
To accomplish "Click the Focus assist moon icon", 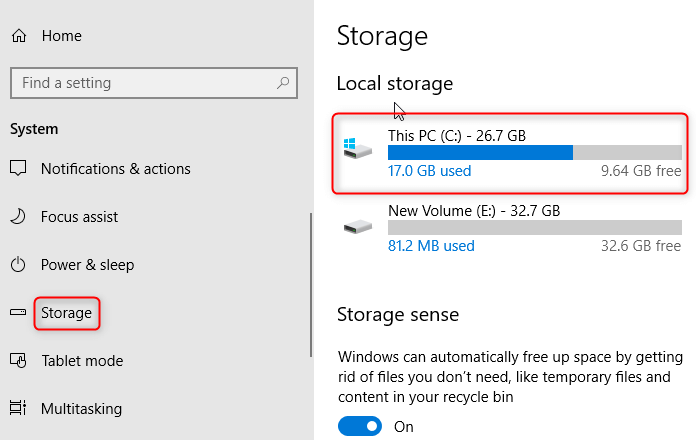I will pyautogui.click(x=18, y=217).
